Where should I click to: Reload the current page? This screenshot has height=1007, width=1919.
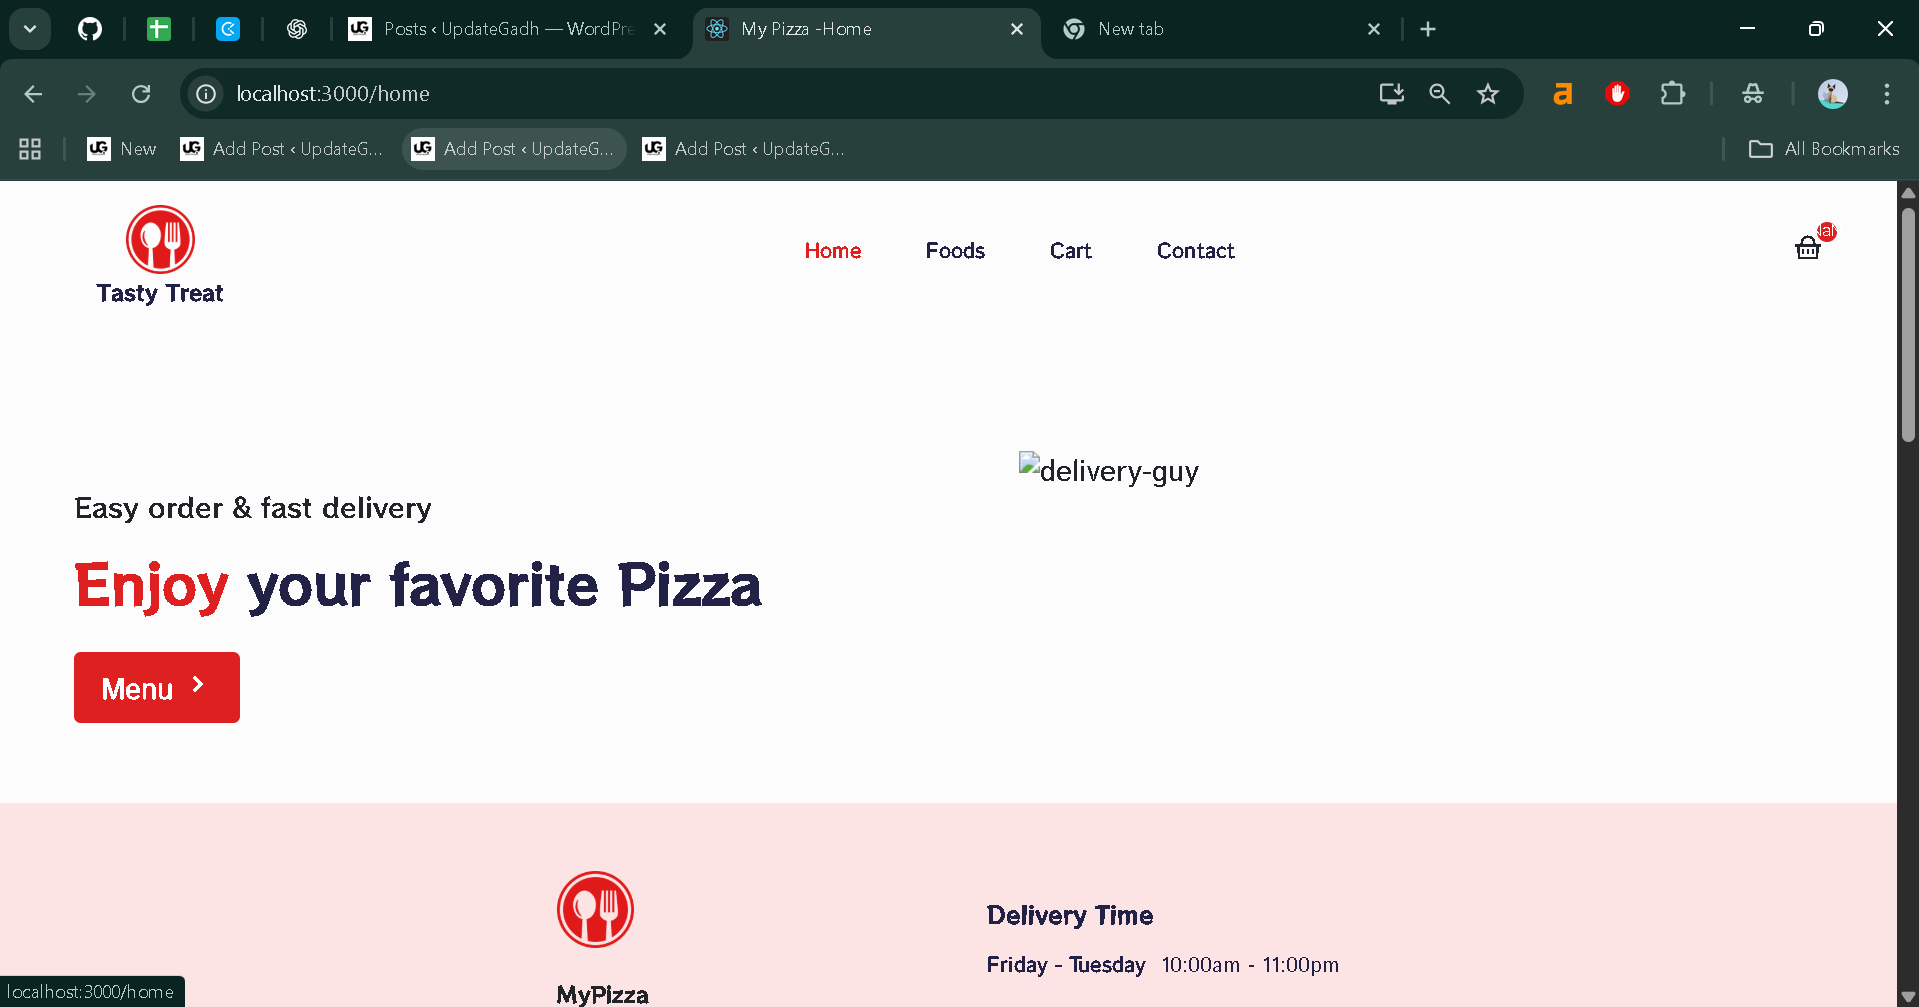(141, 94)
